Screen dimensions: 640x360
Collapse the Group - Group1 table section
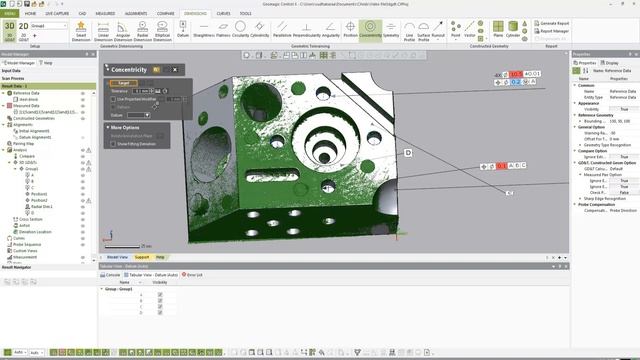pyautogui.click(x=102, y=289)
